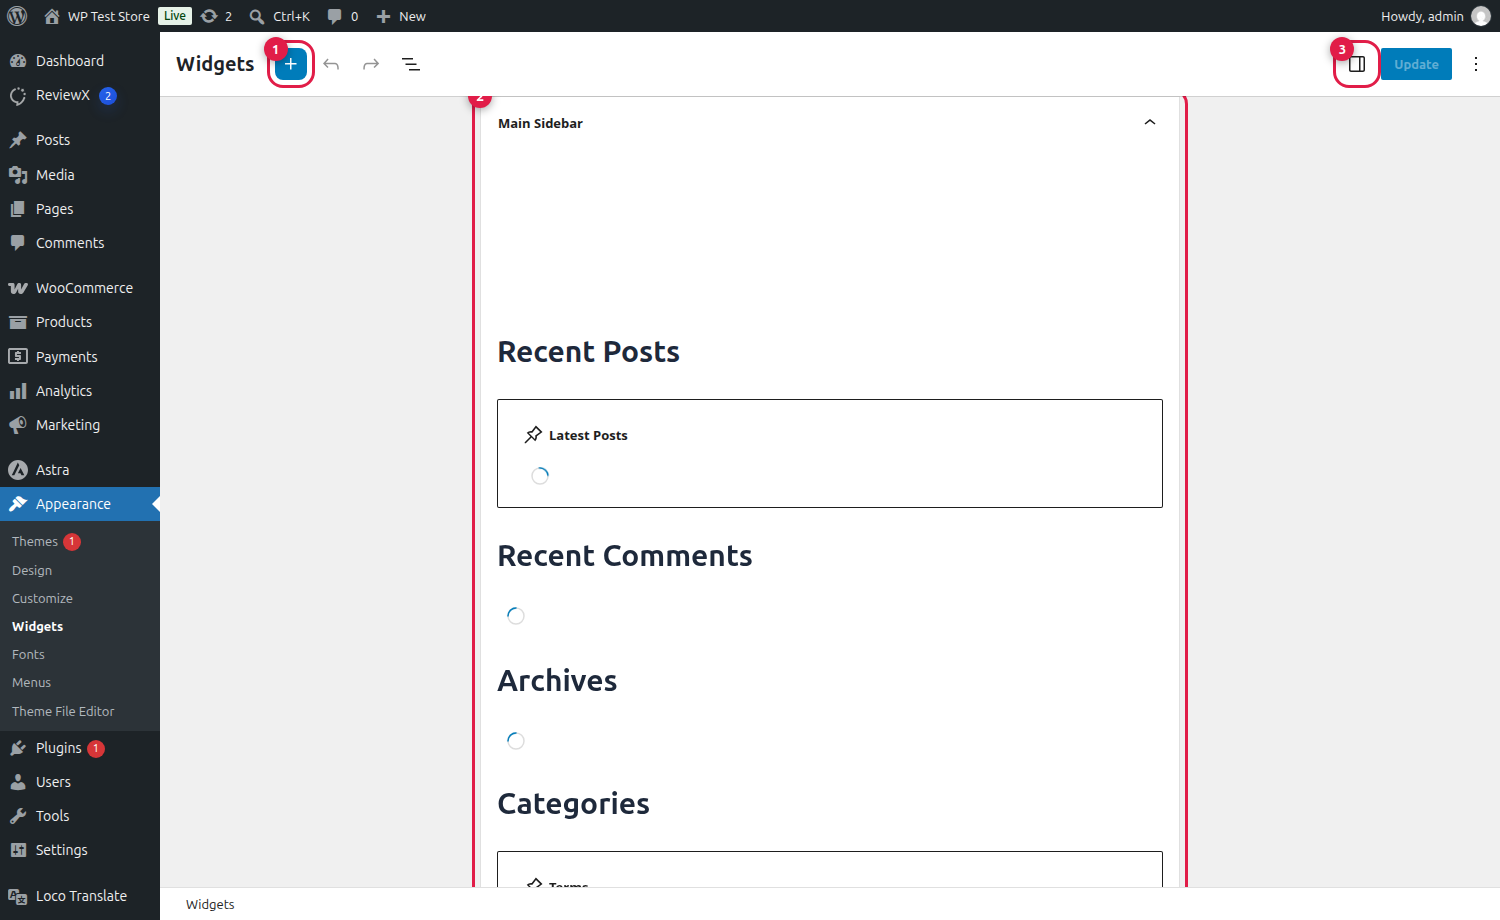Click the WordPress logo in admin bar
The height and width of the screenshot is (920, 1500).
(x=17, y=16)
